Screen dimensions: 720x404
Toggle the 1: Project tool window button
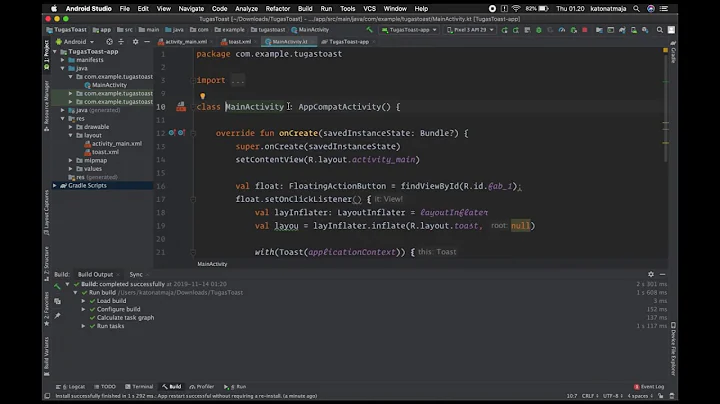(x=46, y=54)
